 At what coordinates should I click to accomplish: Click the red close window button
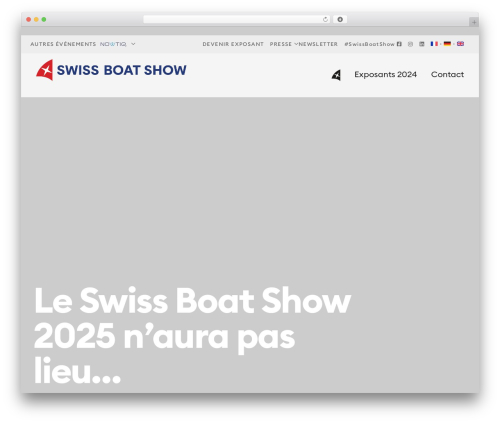pos(29,19)
